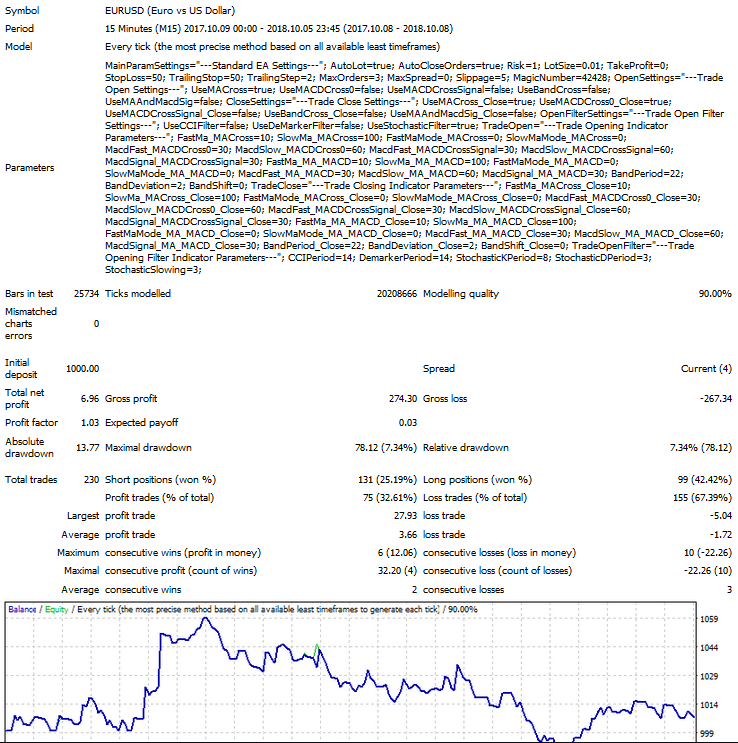Click the symbol value 'EURUSD (Euro vs US Dollar)'
The height and width of the screenshot is (743, 738).
tap(170, 11)
